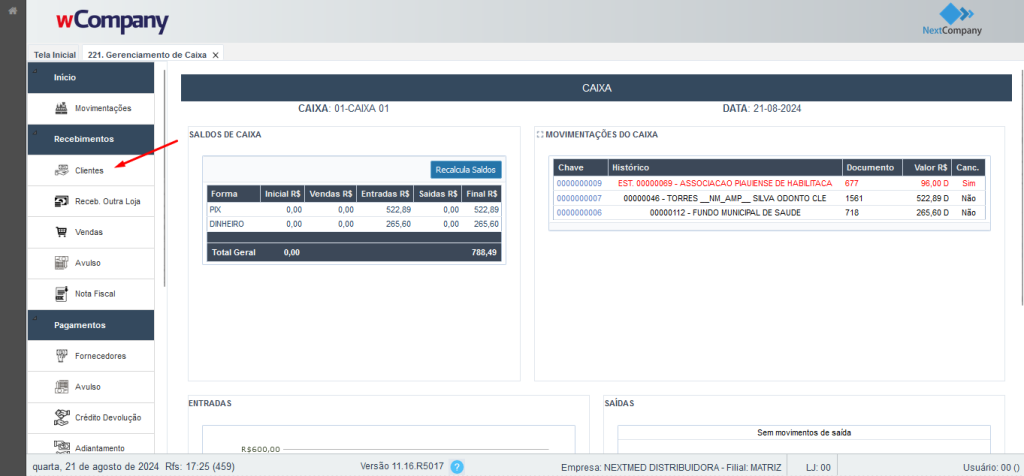The height and width of the screenshot is (476, 1024).
Task: Click the blue help icon beside version number
Action: [x=457, y=466]
